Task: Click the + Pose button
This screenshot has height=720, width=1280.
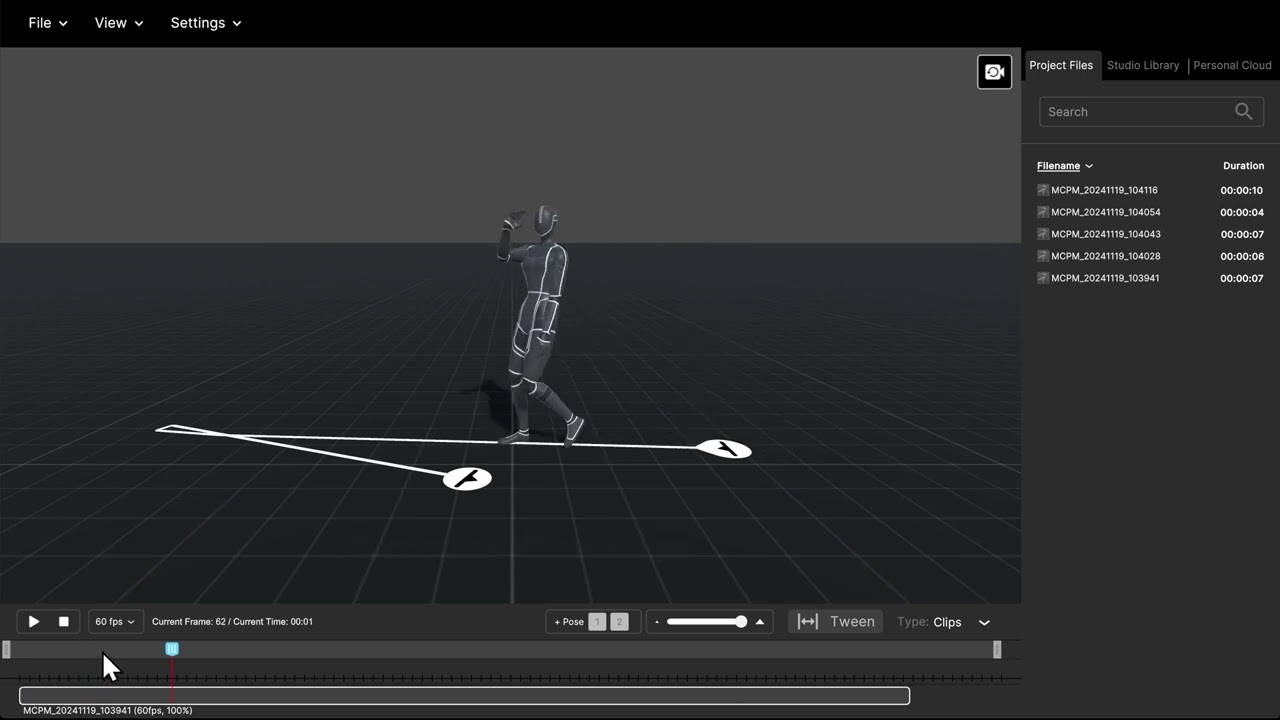Action: tap(569, 622)
